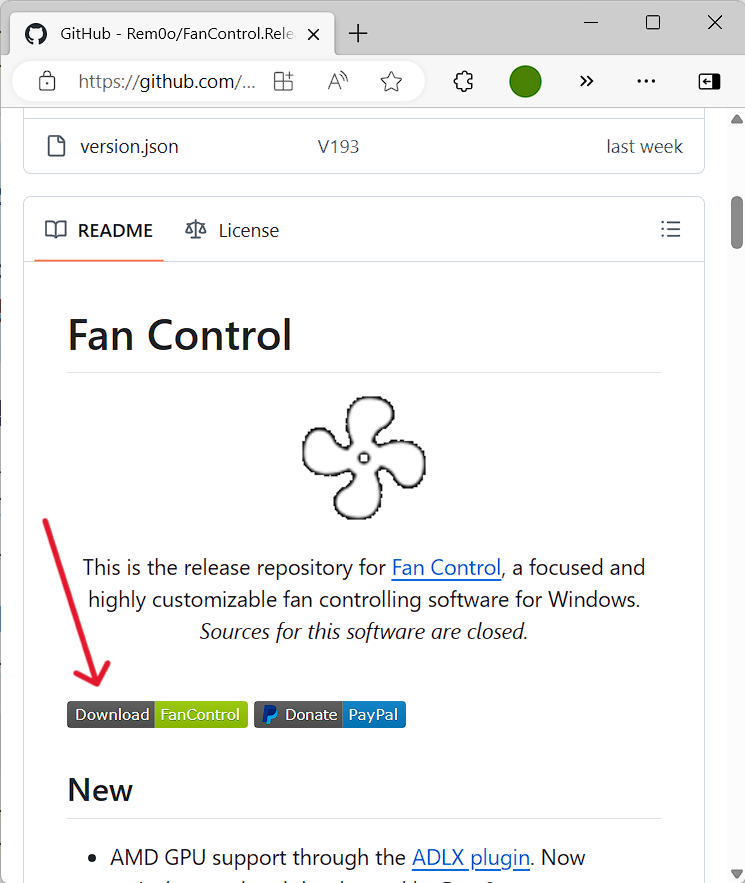Toggle the browser sidebar icon

point(709,82)
